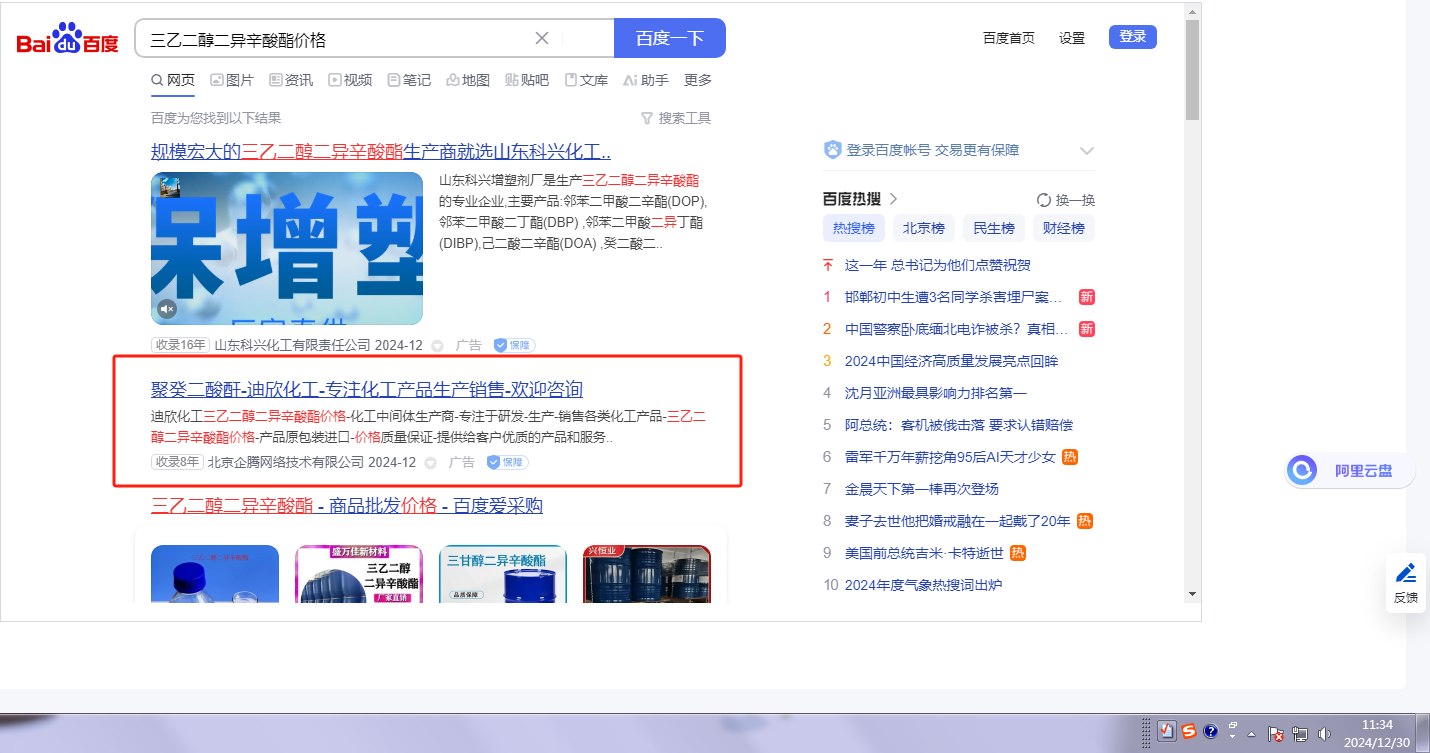Open dropdown arrow beside 北京企腾网络技术有限公司 2024-12
The height and width of the screenshot is (753, 1430).
point(430,463)
